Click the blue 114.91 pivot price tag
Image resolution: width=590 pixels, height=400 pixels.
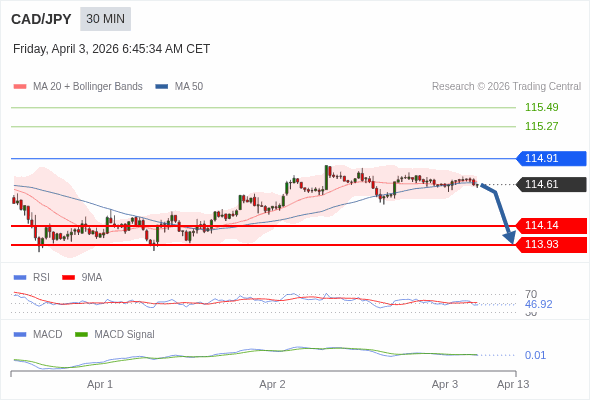(552, 158)
